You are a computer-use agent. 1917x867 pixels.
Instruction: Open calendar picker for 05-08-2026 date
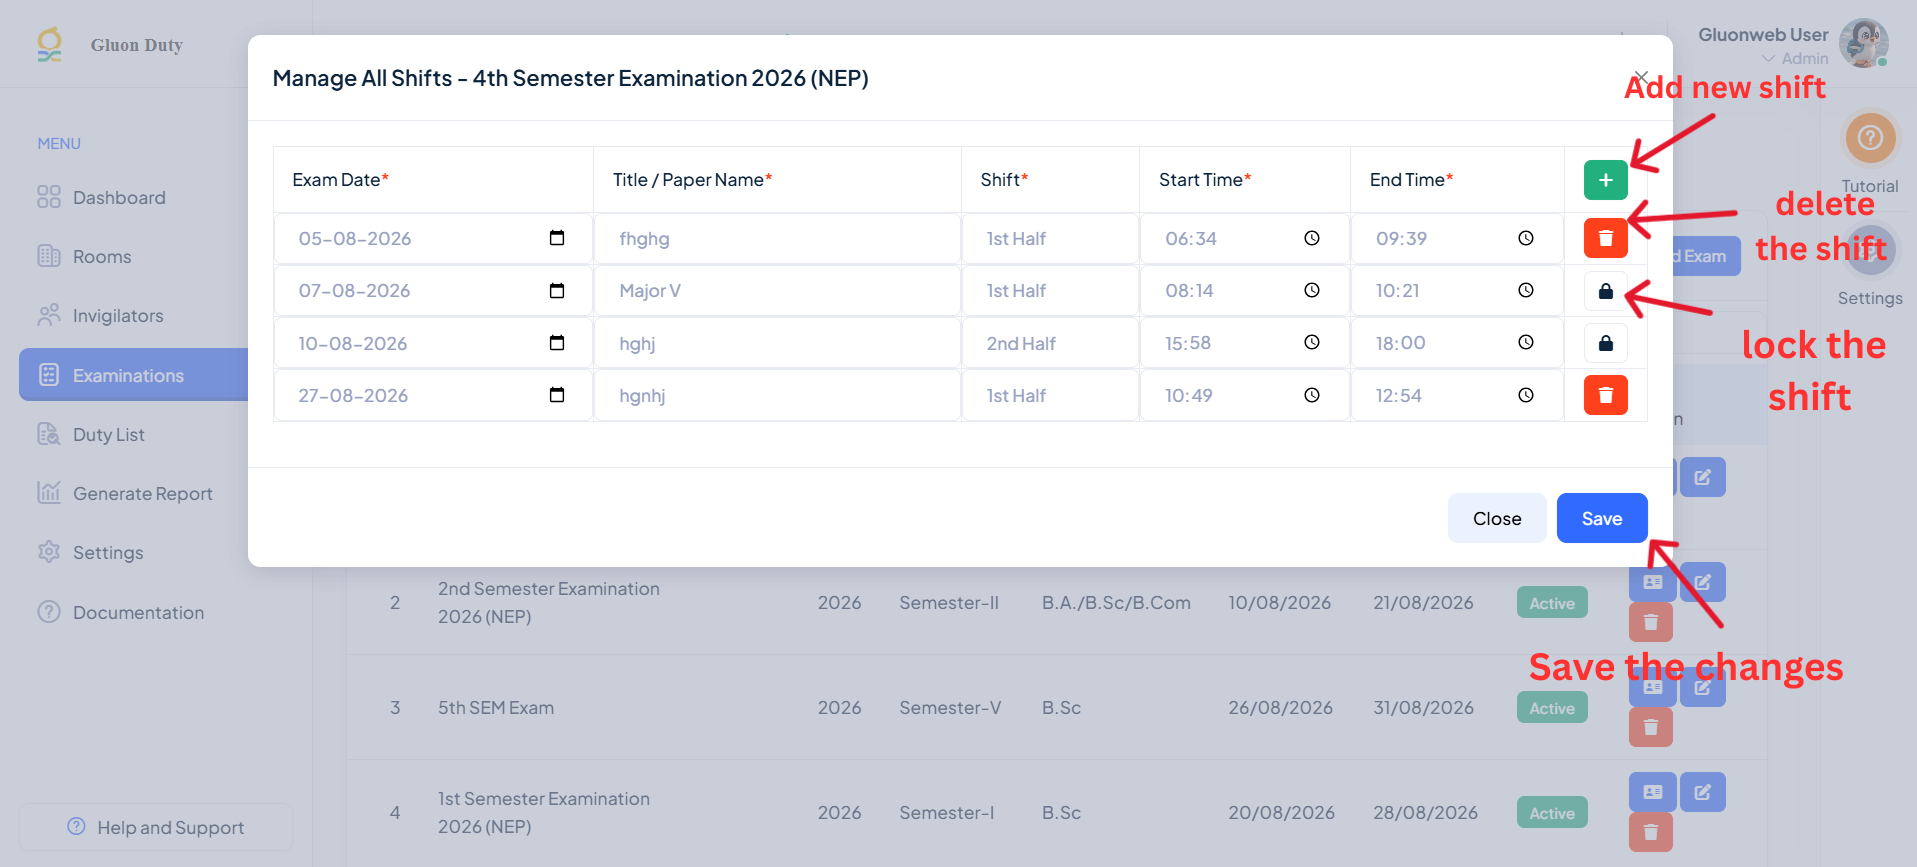tap(557, 238)
